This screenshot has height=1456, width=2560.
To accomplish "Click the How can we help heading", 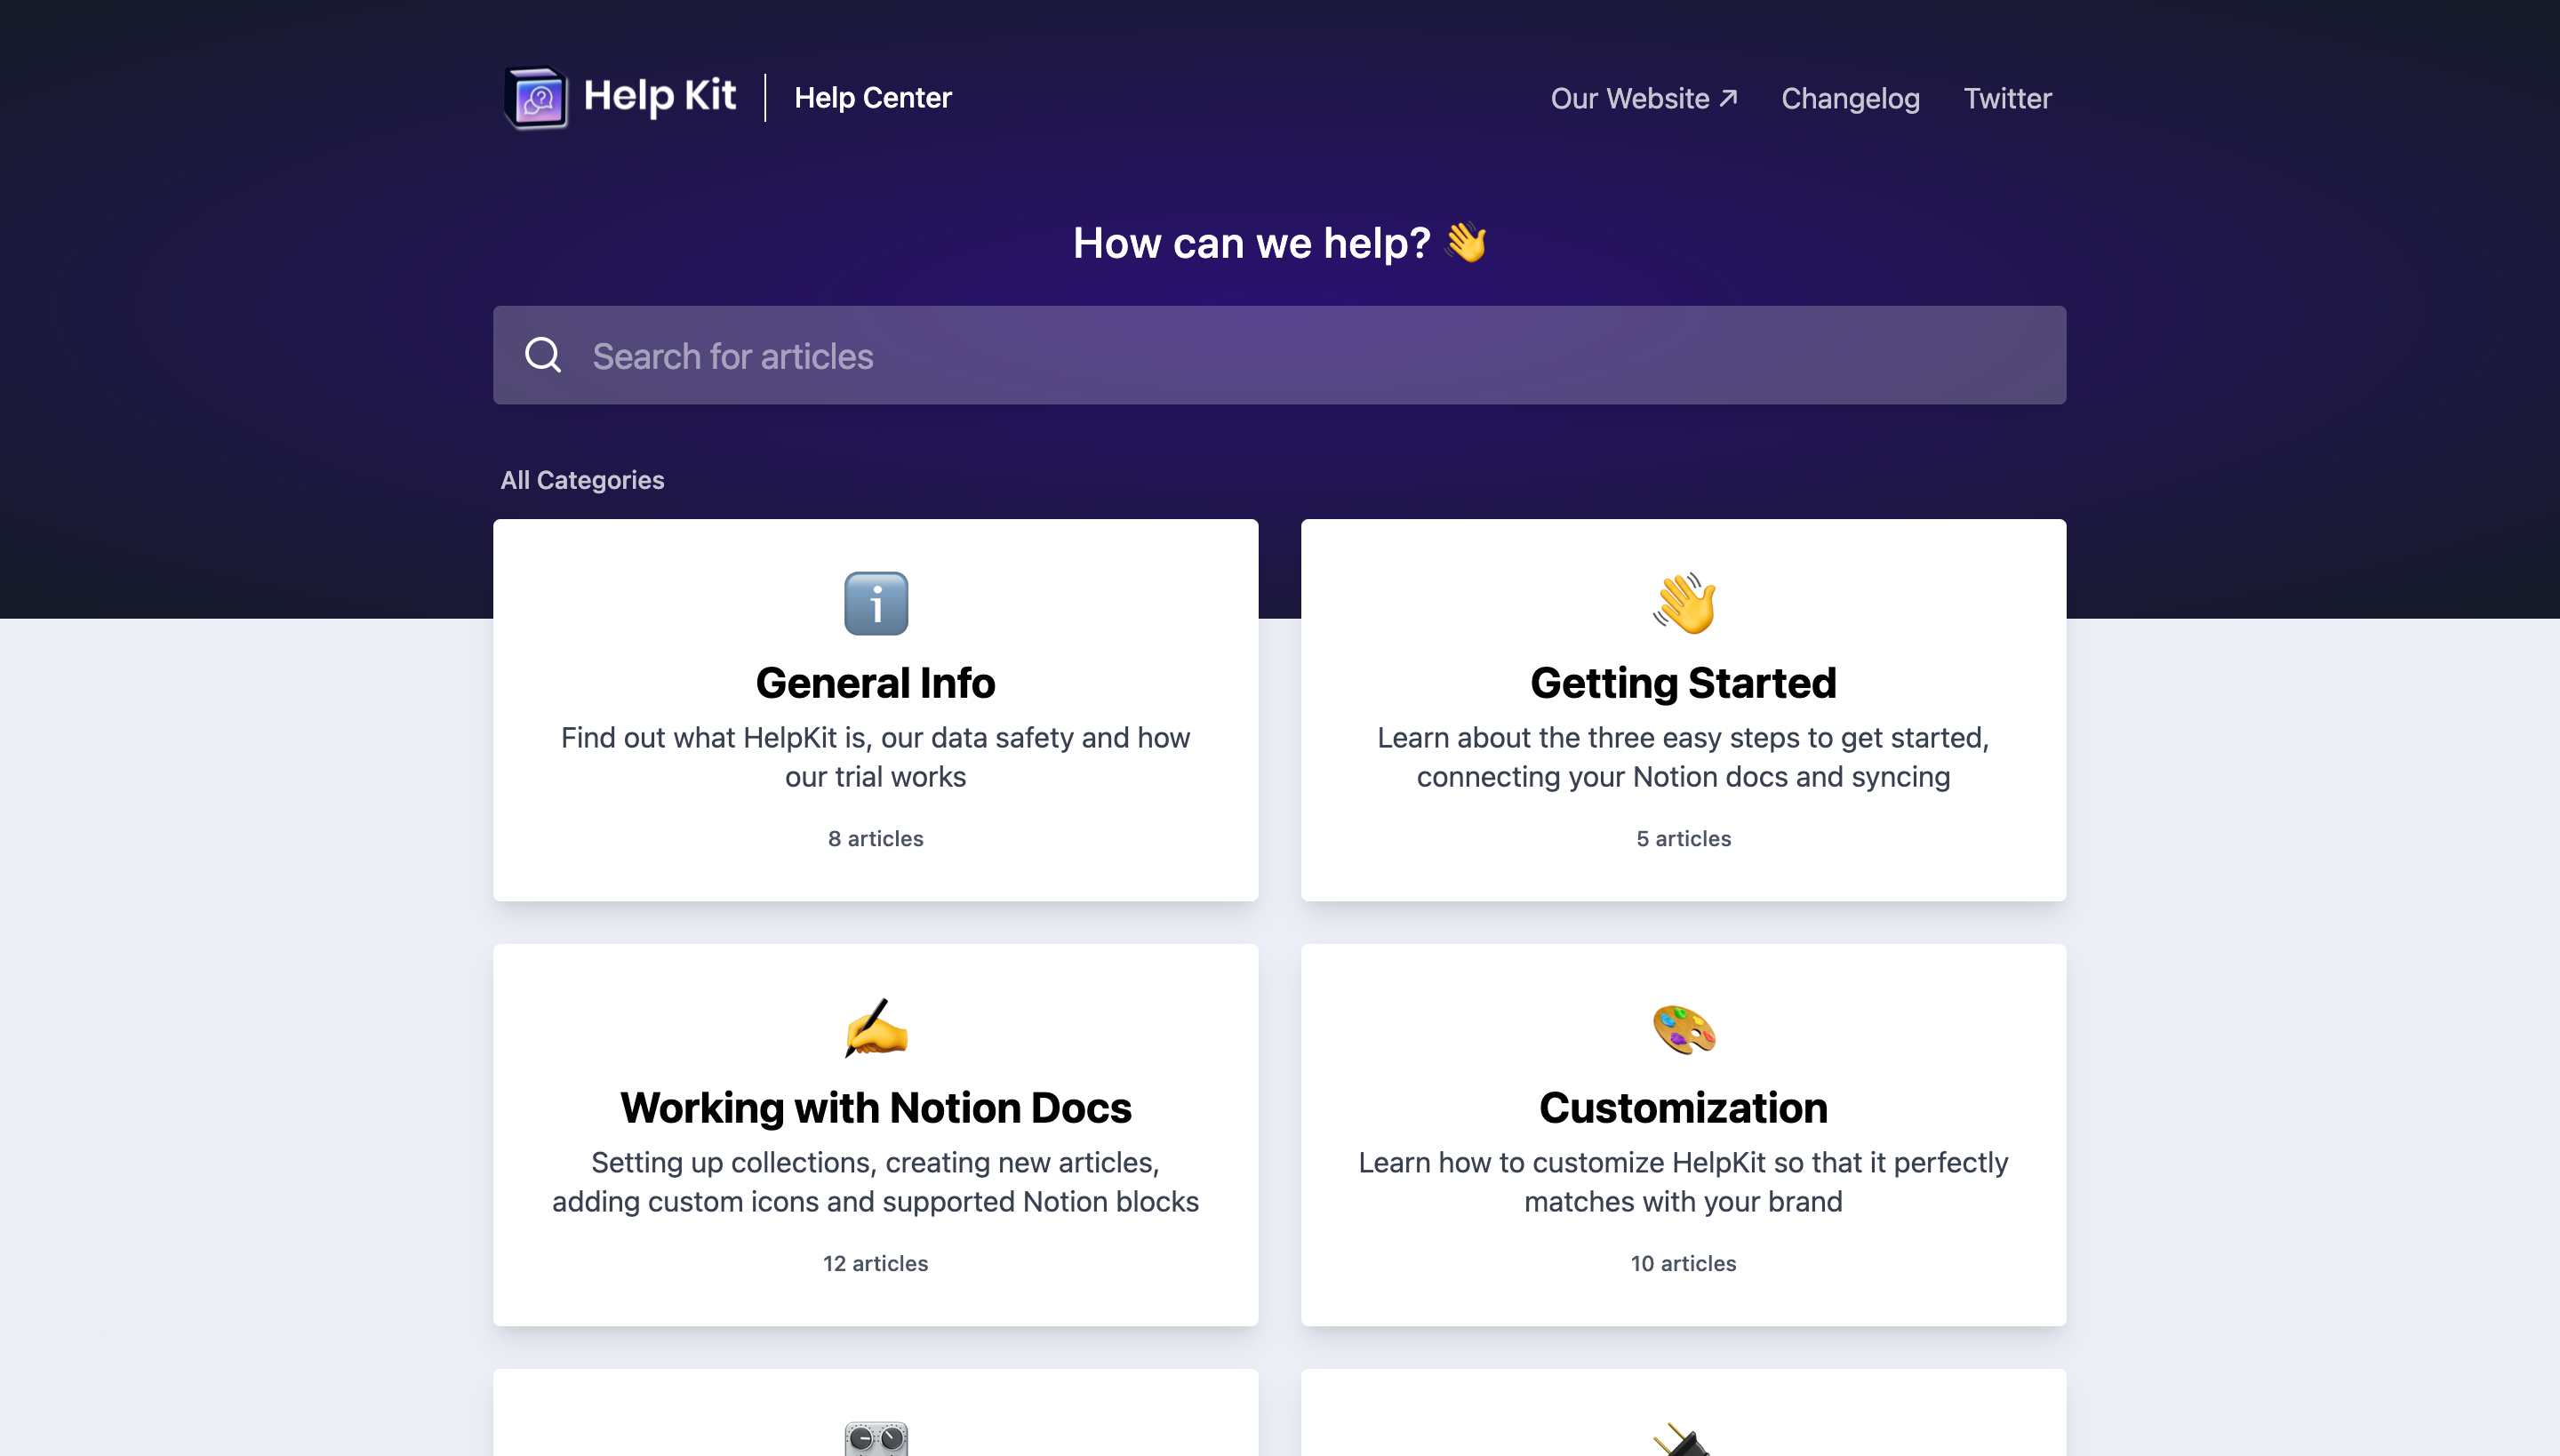I will pyautogui.click(x=1251, y=243).
